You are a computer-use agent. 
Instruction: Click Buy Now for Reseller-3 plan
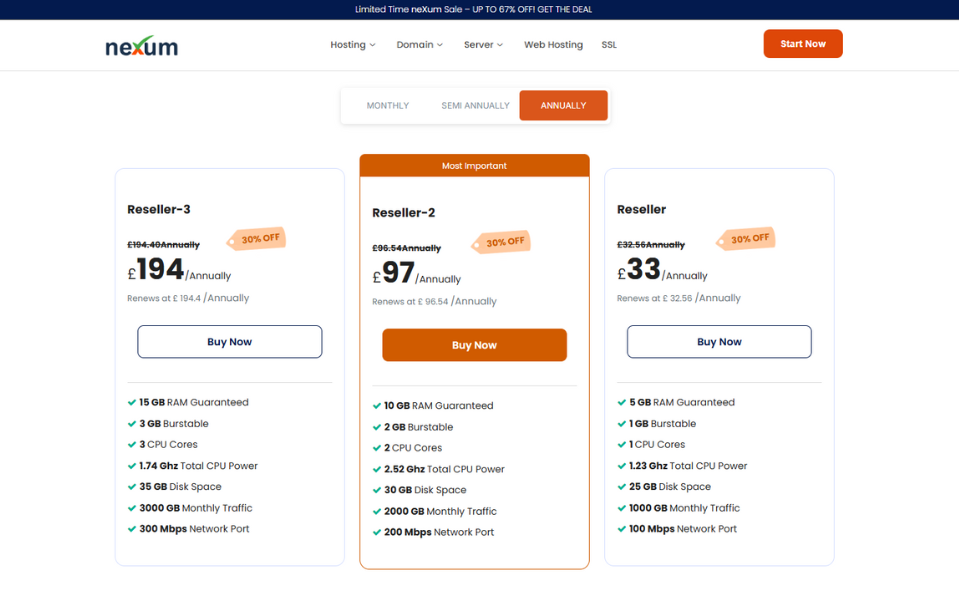point(229,342)
